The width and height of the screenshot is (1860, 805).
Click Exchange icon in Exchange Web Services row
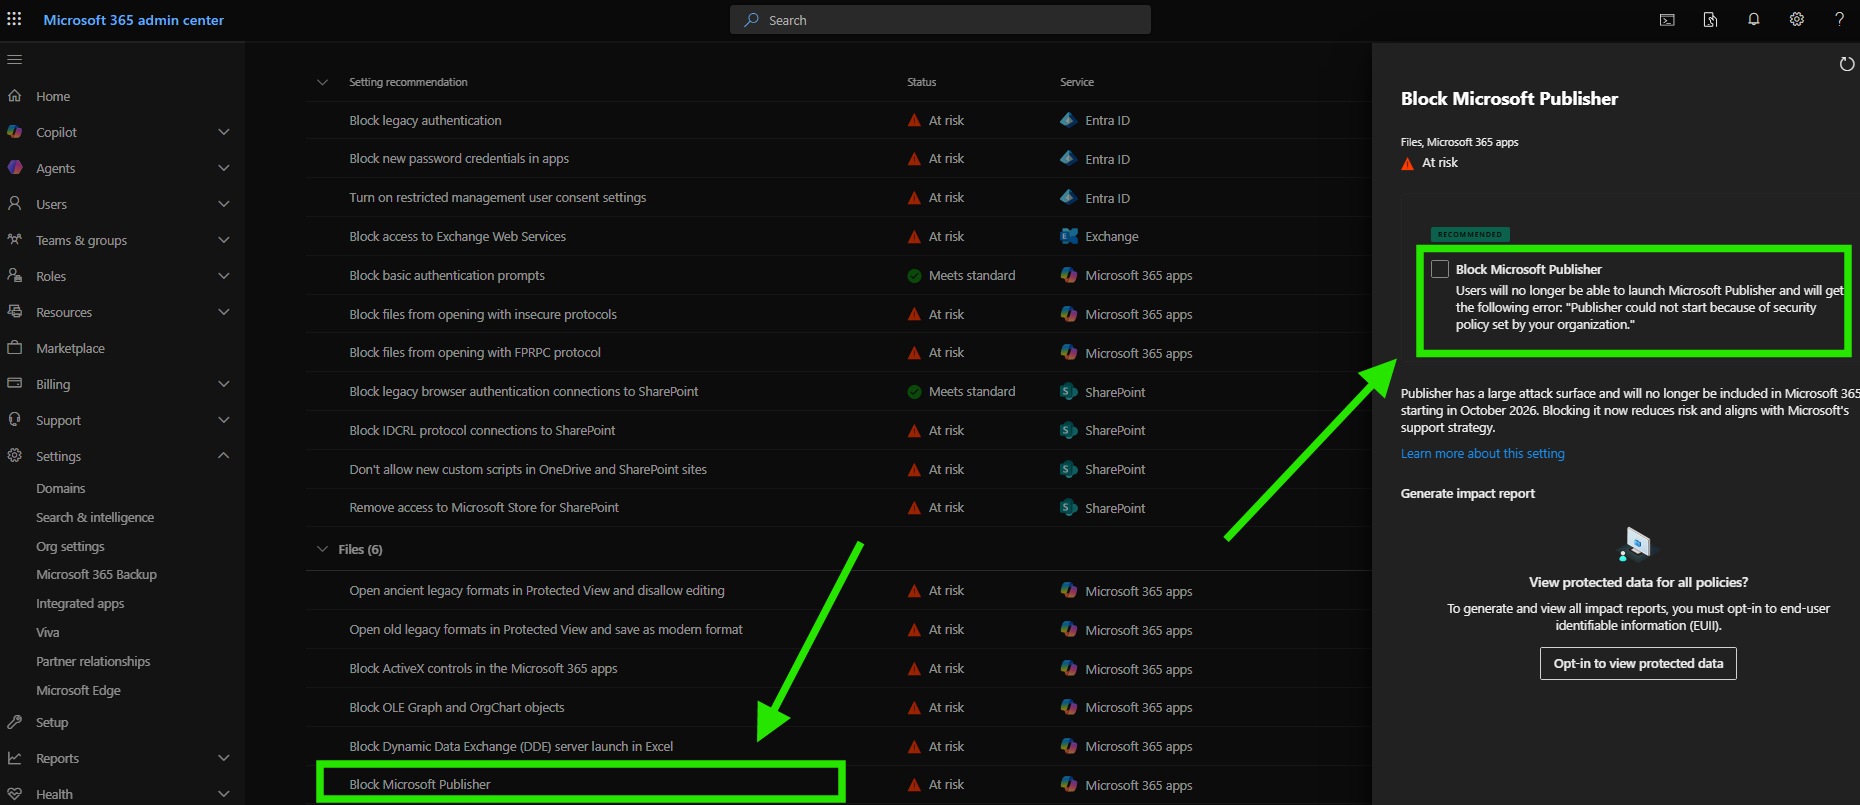pos(1068,236)
